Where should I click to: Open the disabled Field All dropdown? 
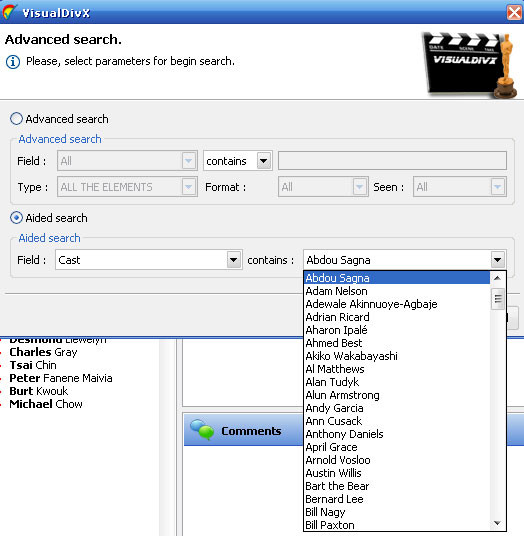click(189, 161)
